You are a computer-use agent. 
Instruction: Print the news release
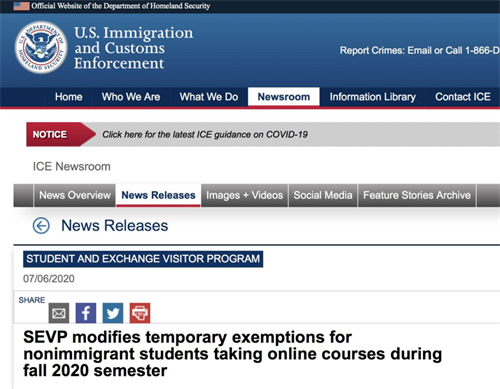click(x=140, y=313)
